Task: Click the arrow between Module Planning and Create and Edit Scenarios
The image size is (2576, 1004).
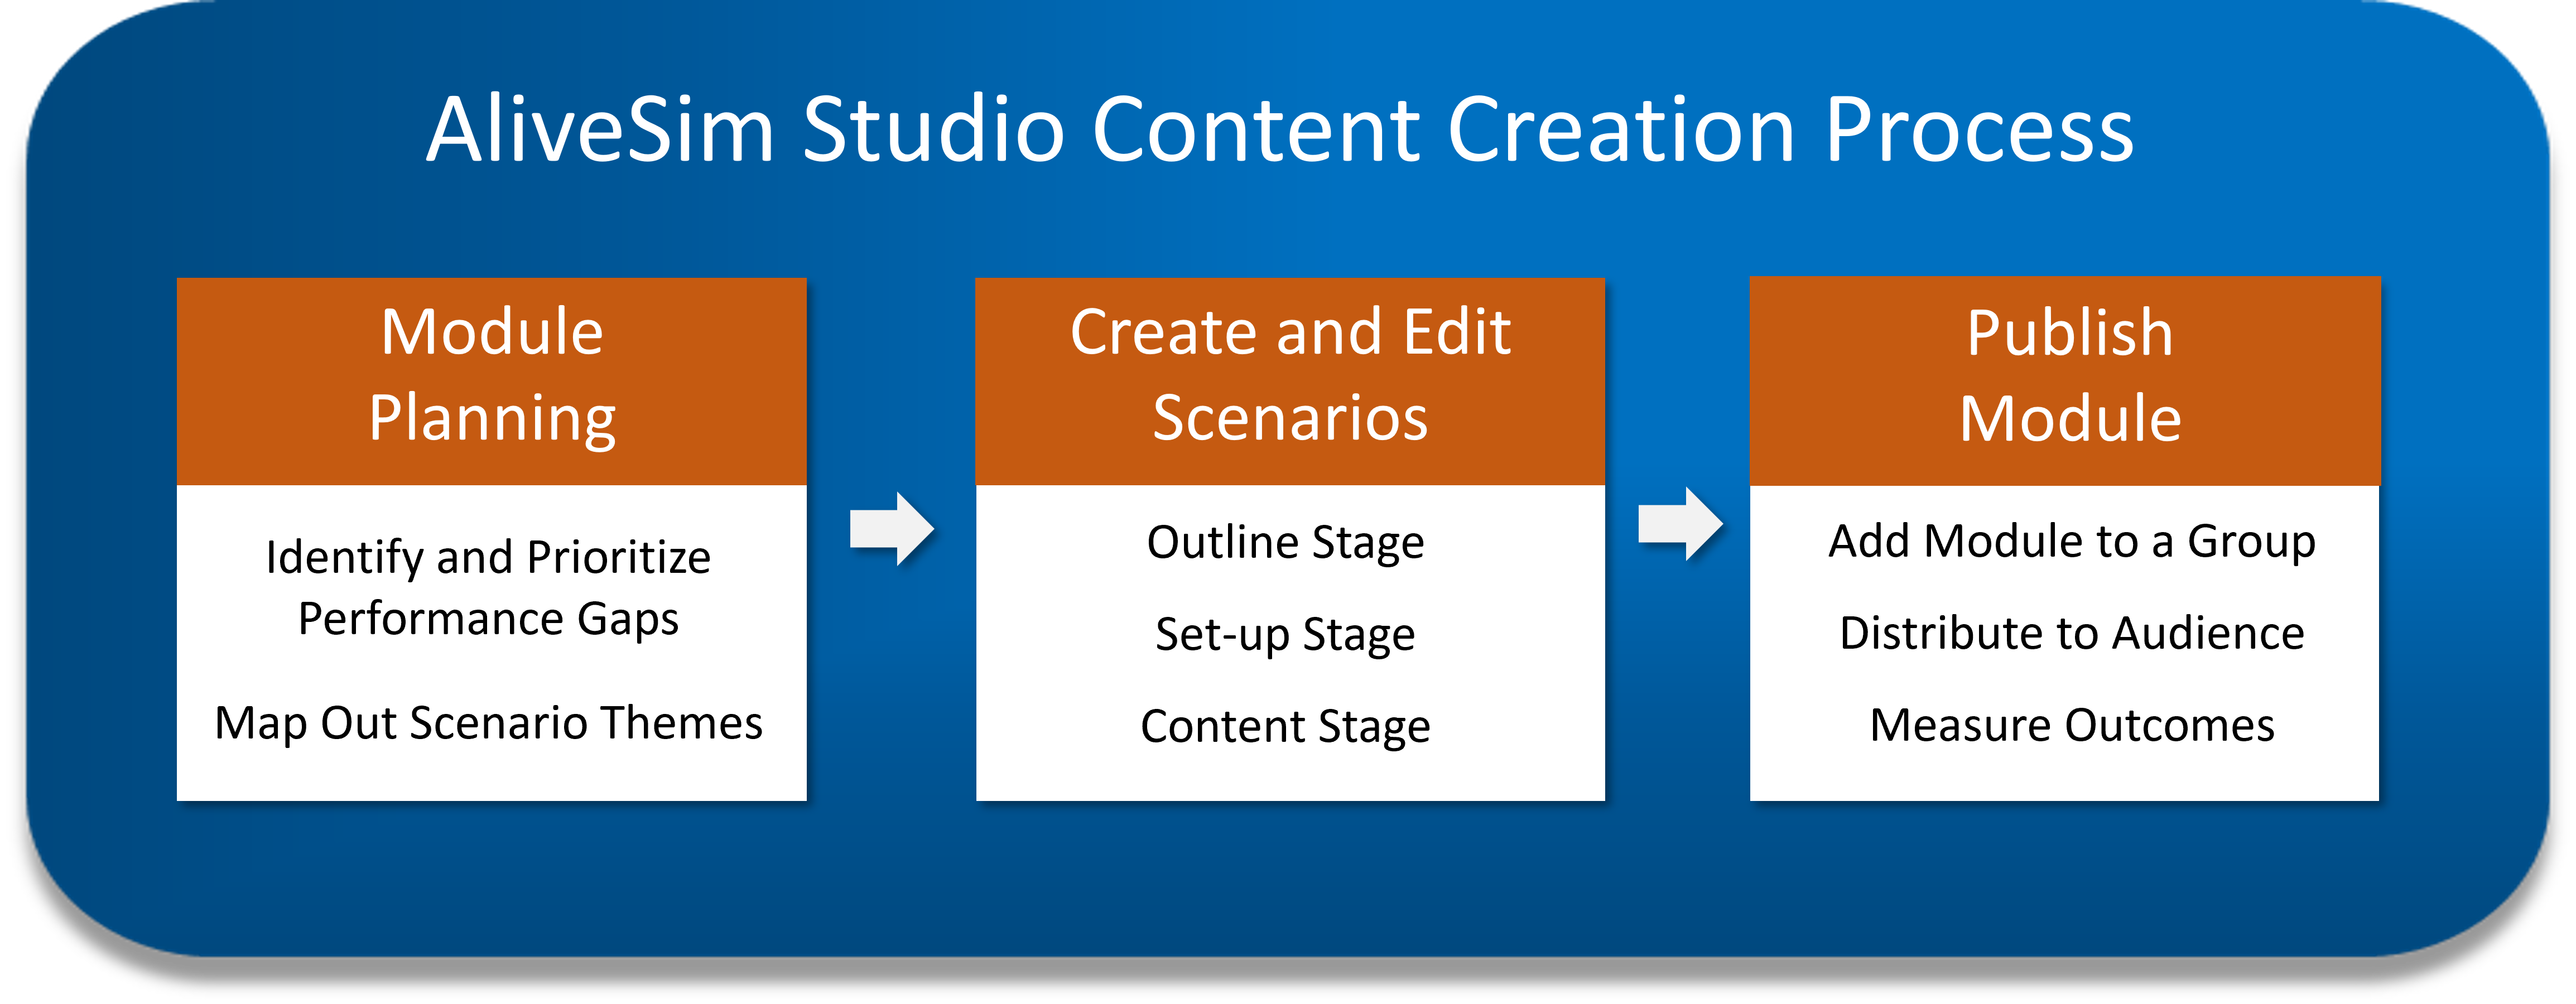Action: coord(892,529)
